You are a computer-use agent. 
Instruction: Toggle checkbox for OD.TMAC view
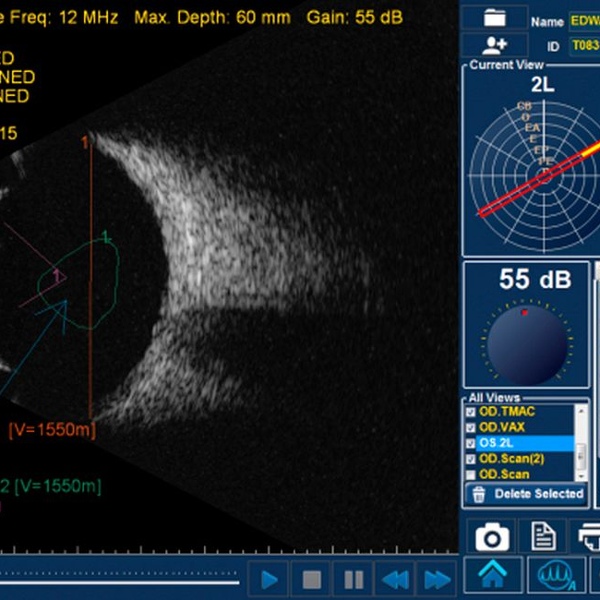(x=470, y=412)
